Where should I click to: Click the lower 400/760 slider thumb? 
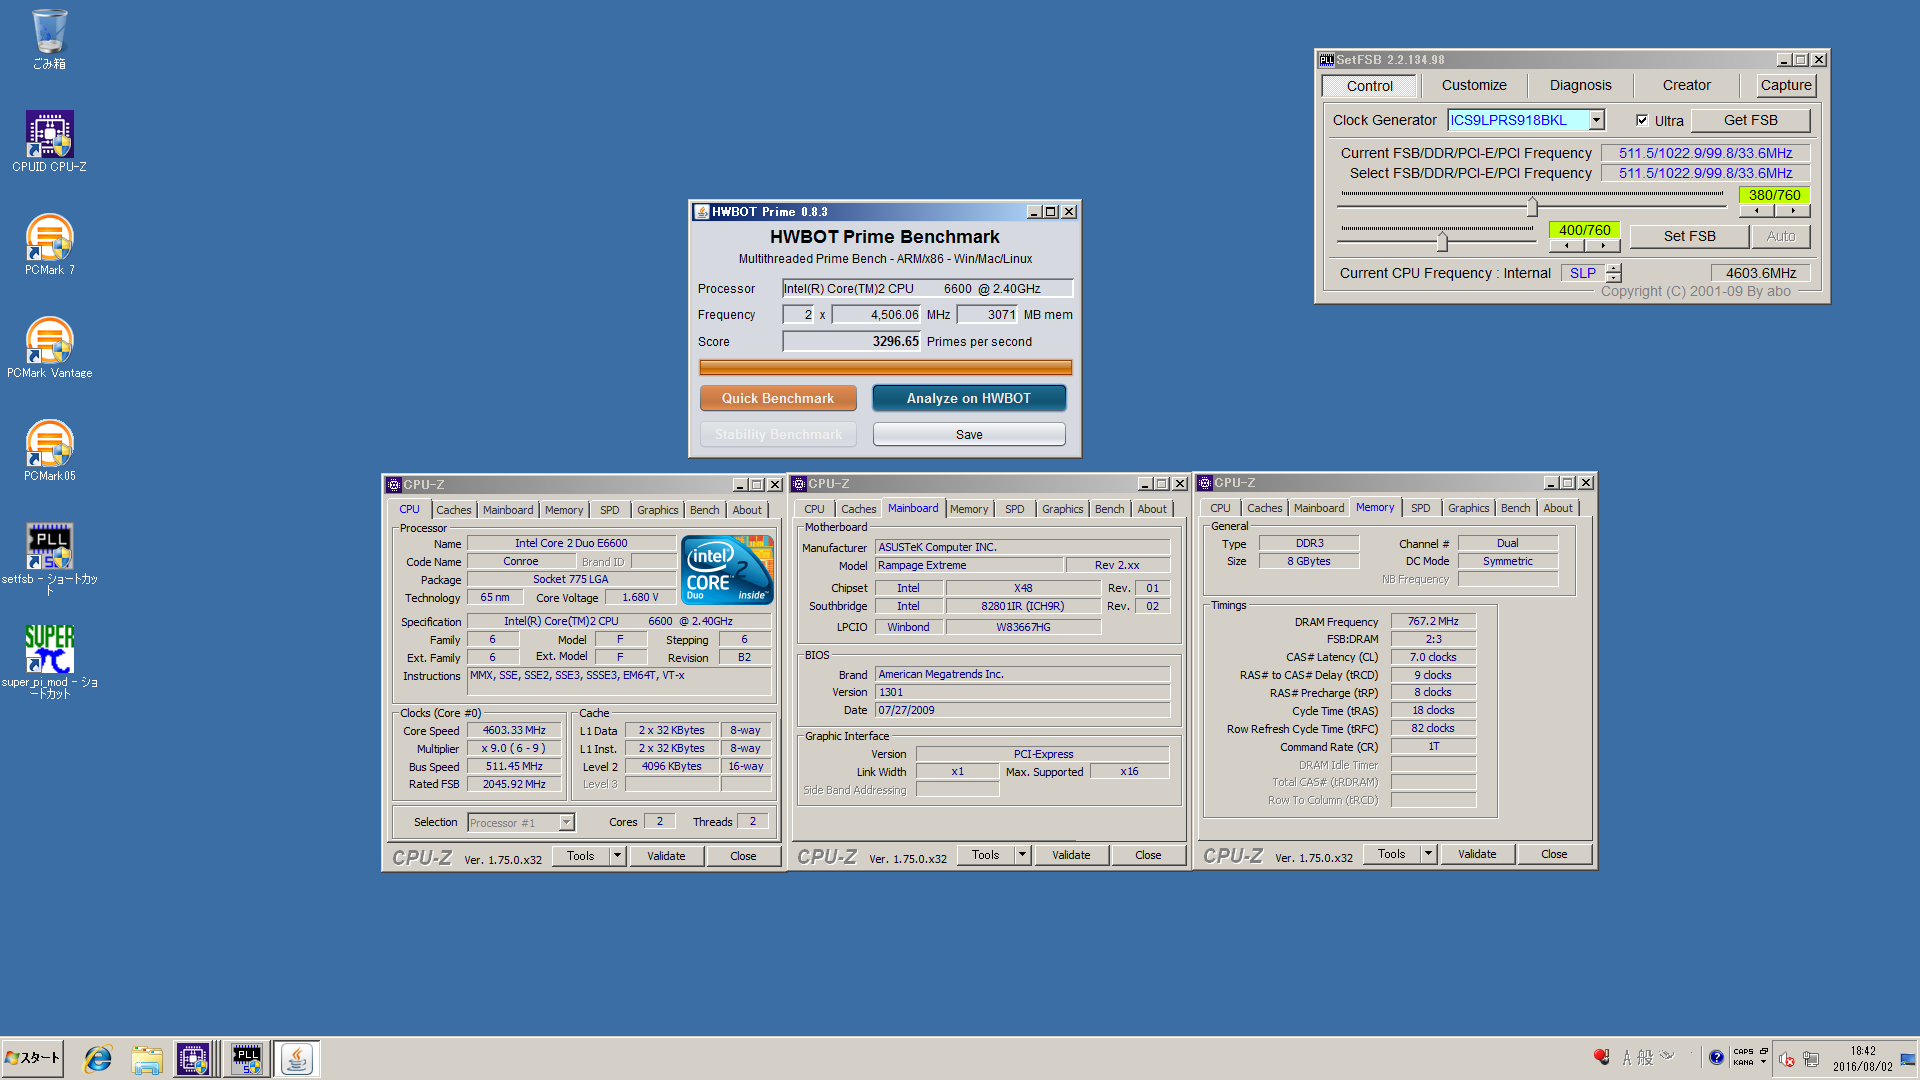1442,241
